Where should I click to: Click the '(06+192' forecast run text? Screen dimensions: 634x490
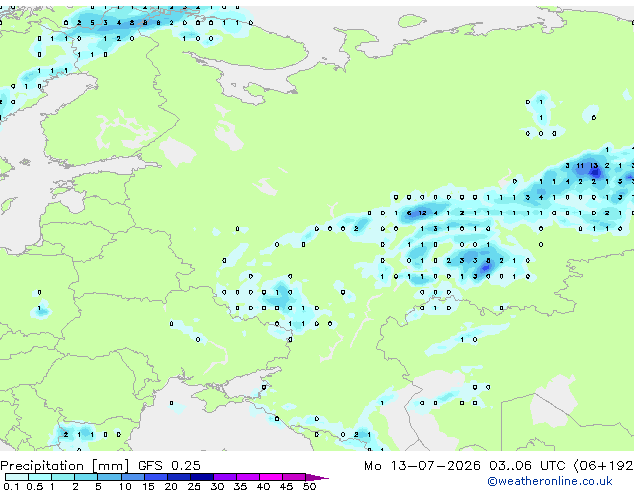(x=603, y=466)
